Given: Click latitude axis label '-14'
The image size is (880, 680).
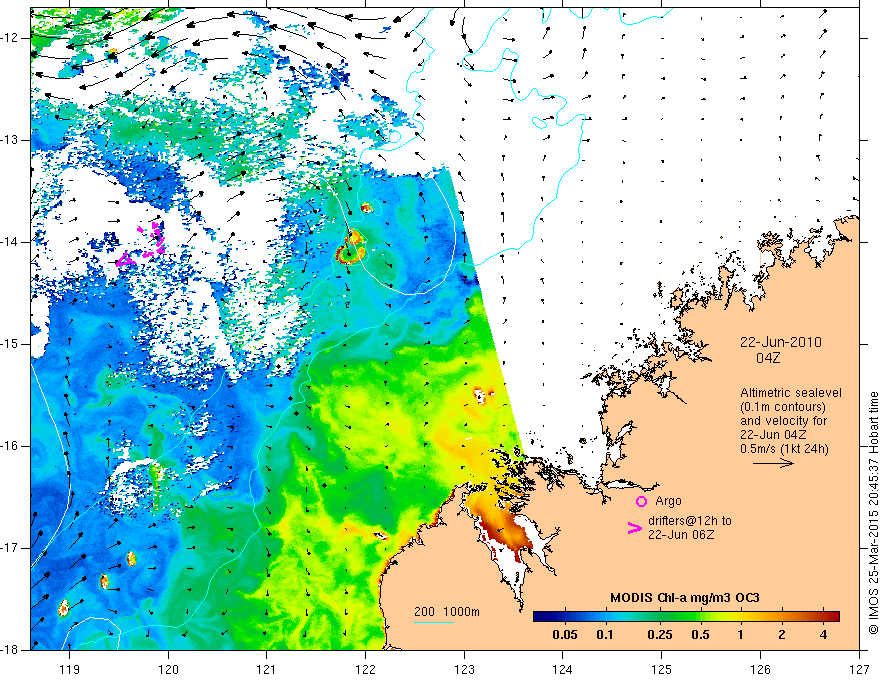Looking at the screenshot, I should [11, 242].
